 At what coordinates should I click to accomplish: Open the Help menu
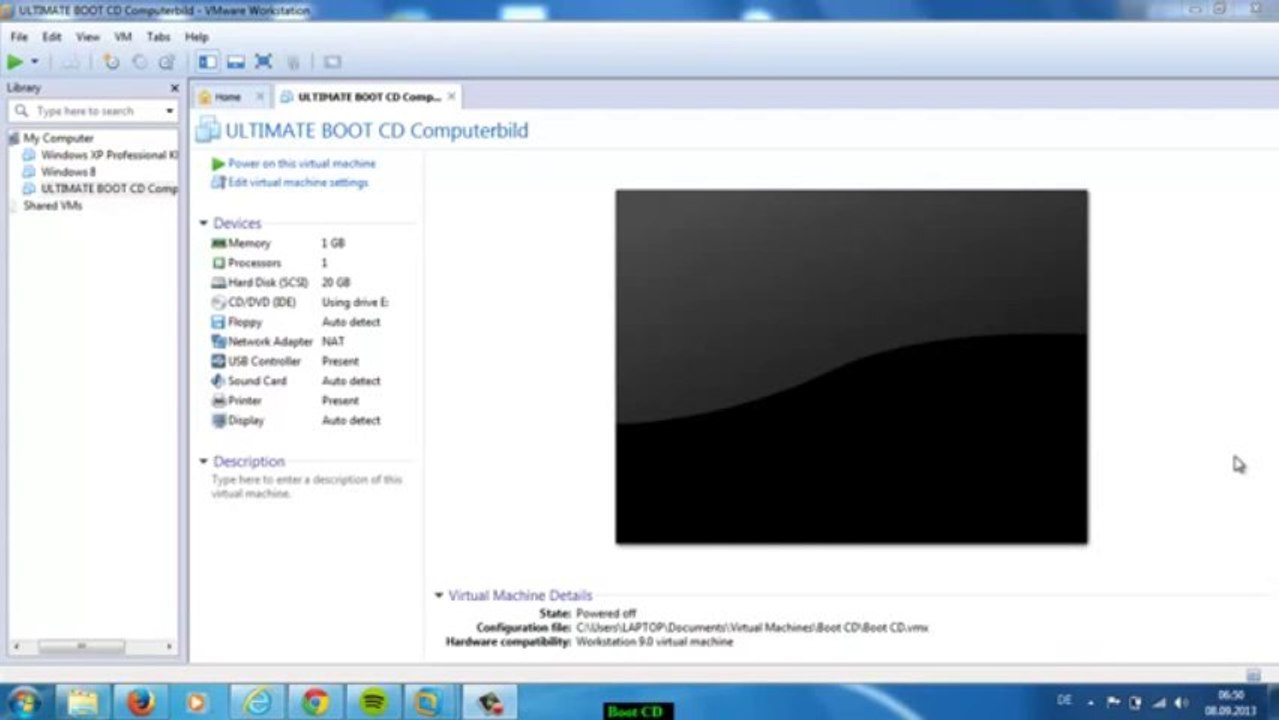pos(196,37)
